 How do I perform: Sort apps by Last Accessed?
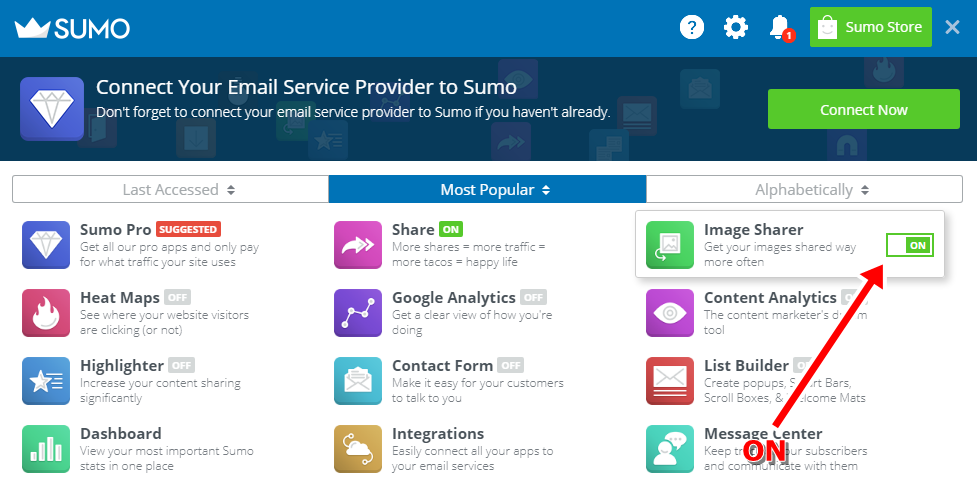point(170,189)
